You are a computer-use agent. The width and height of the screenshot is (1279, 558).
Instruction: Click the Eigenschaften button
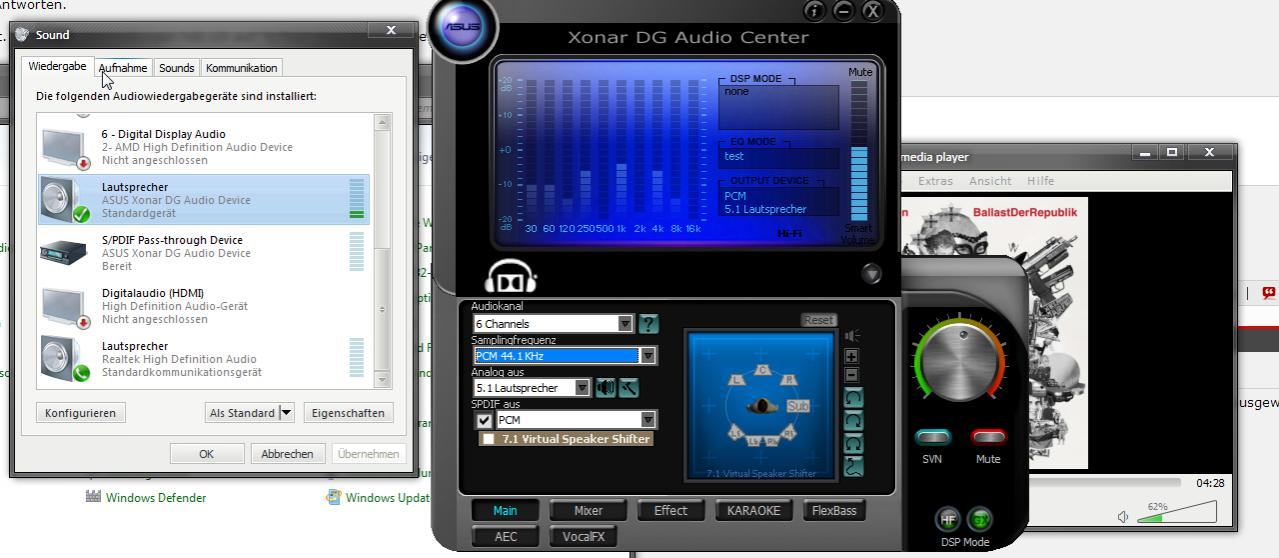[x=347, y=412]
